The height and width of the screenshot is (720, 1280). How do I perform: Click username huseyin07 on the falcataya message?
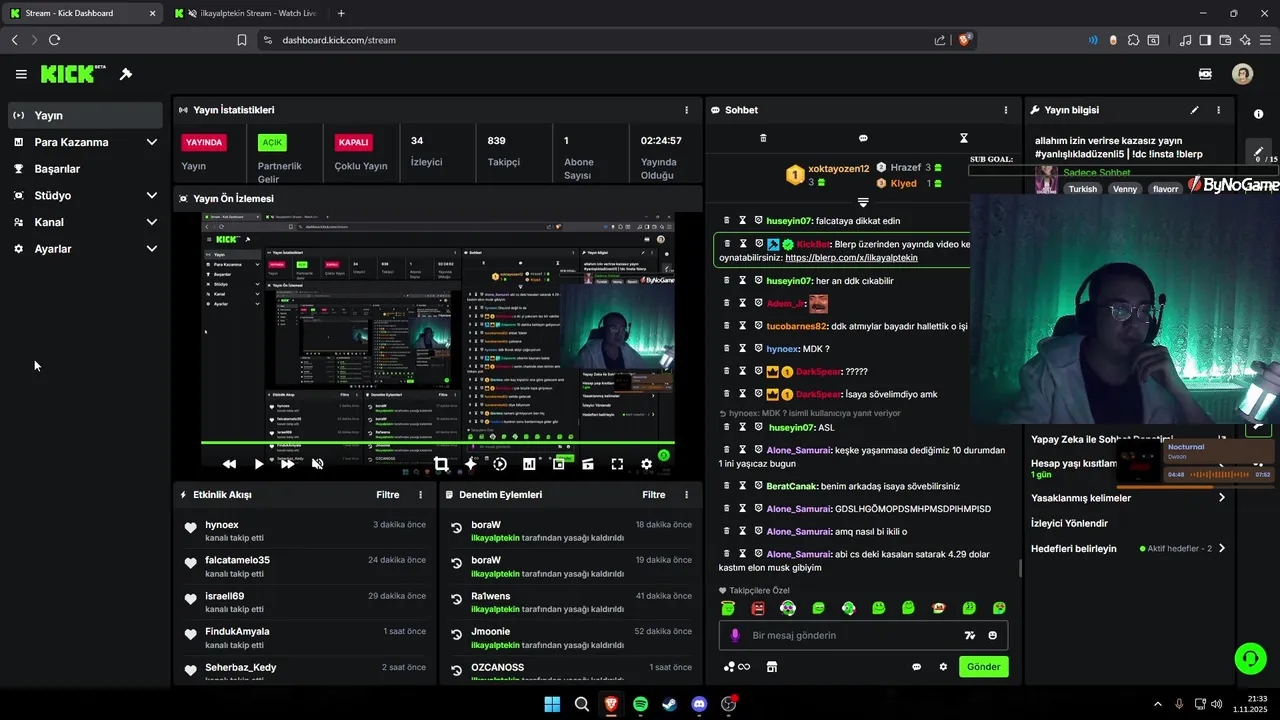(x=789, y=221)
